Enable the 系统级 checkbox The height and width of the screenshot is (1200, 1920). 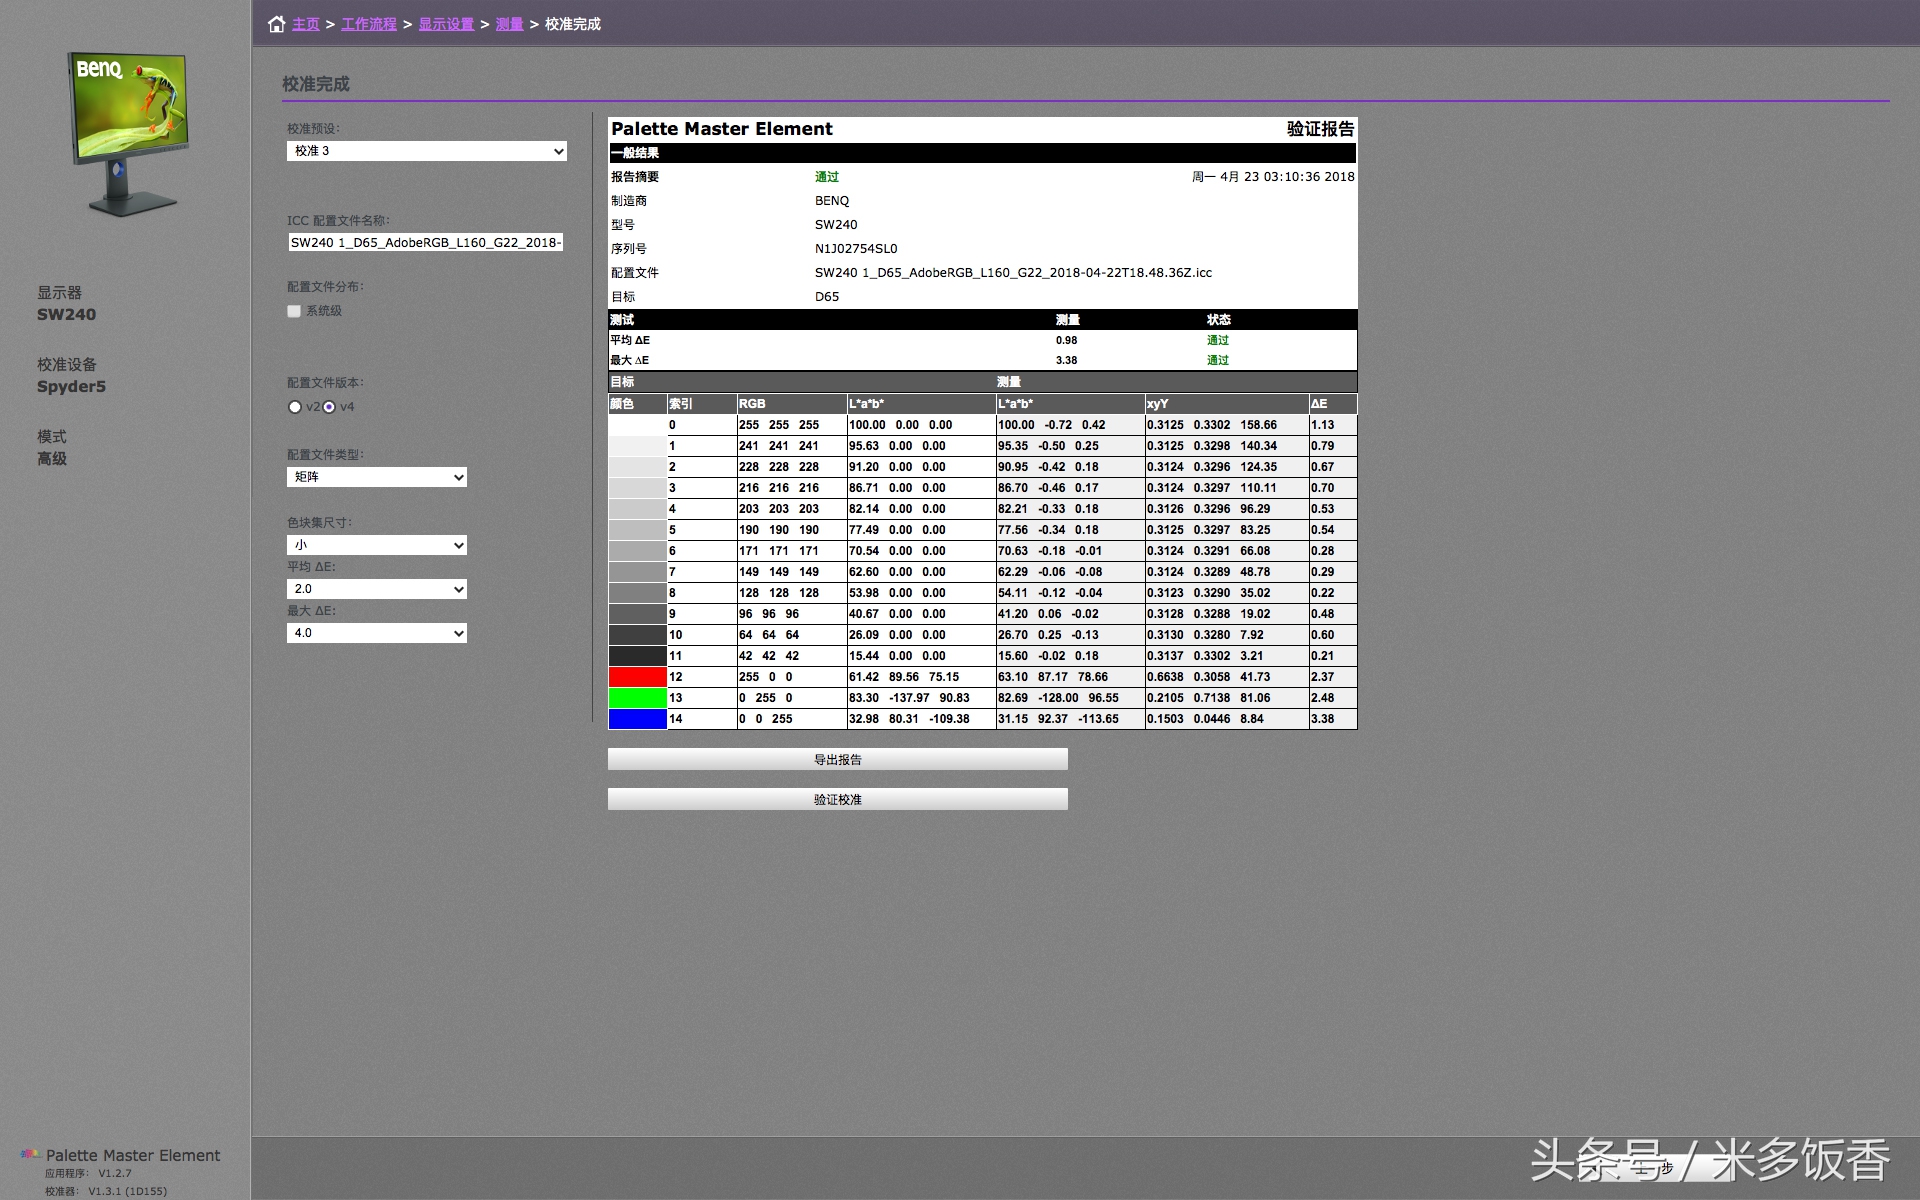click(294, 311)
